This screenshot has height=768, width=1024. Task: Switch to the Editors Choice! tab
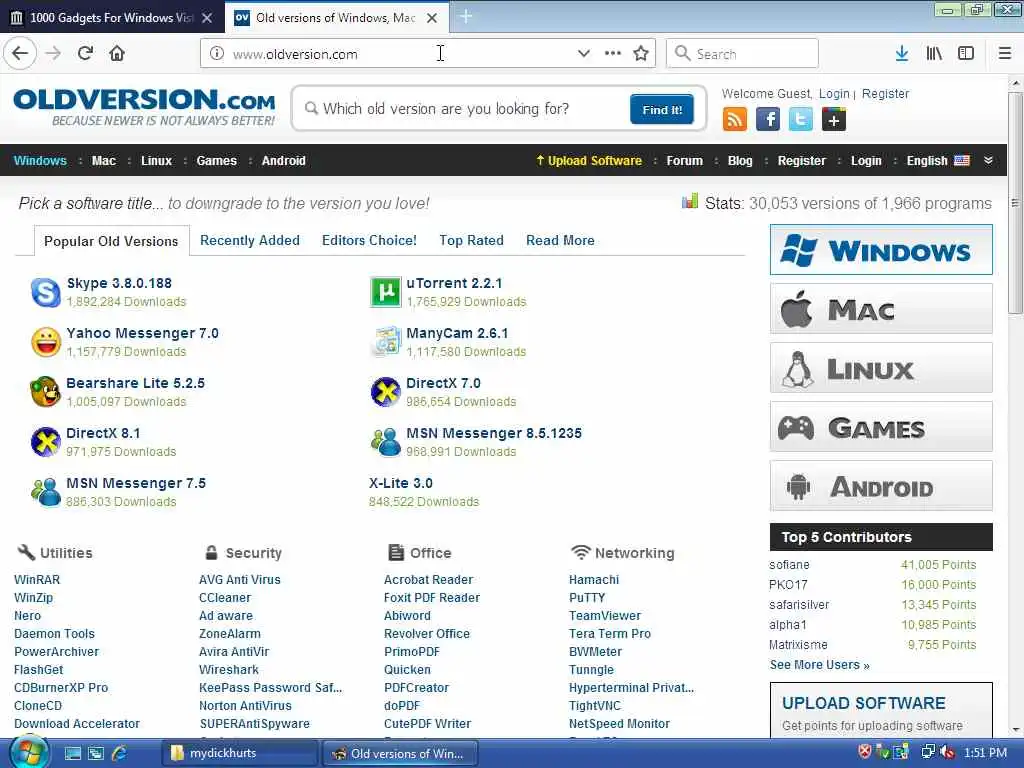(369, 240)
